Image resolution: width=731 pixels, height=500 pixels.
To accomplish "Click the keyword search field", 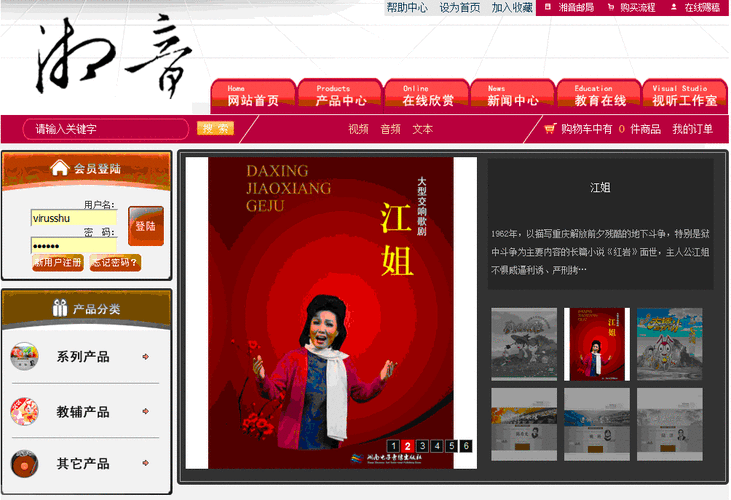I will [106, 129].
